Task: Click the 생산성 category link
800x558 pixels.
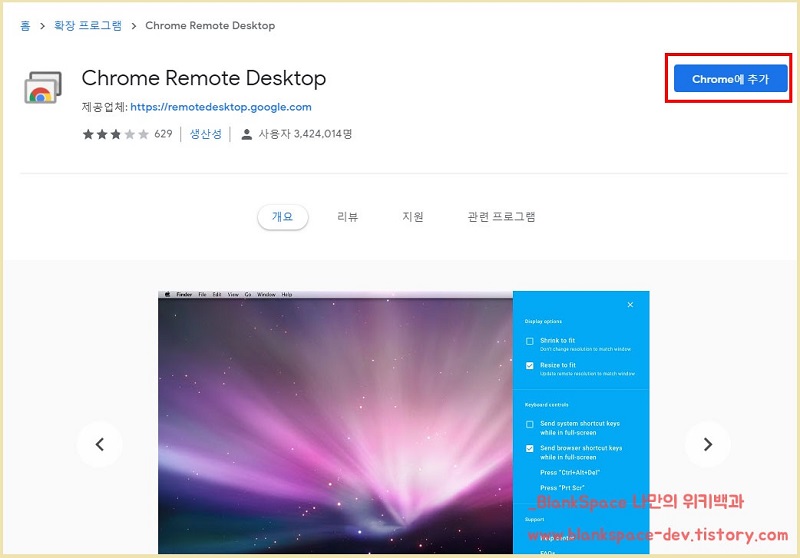Action: [x=206, y=134]
